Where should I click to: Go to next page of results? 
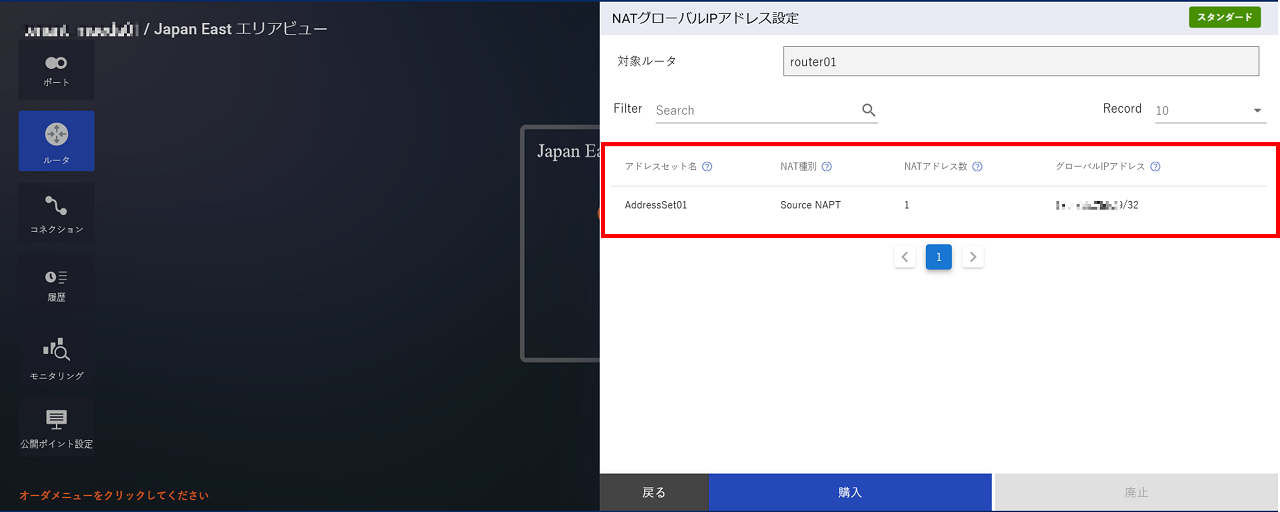(x=973, y=257)
